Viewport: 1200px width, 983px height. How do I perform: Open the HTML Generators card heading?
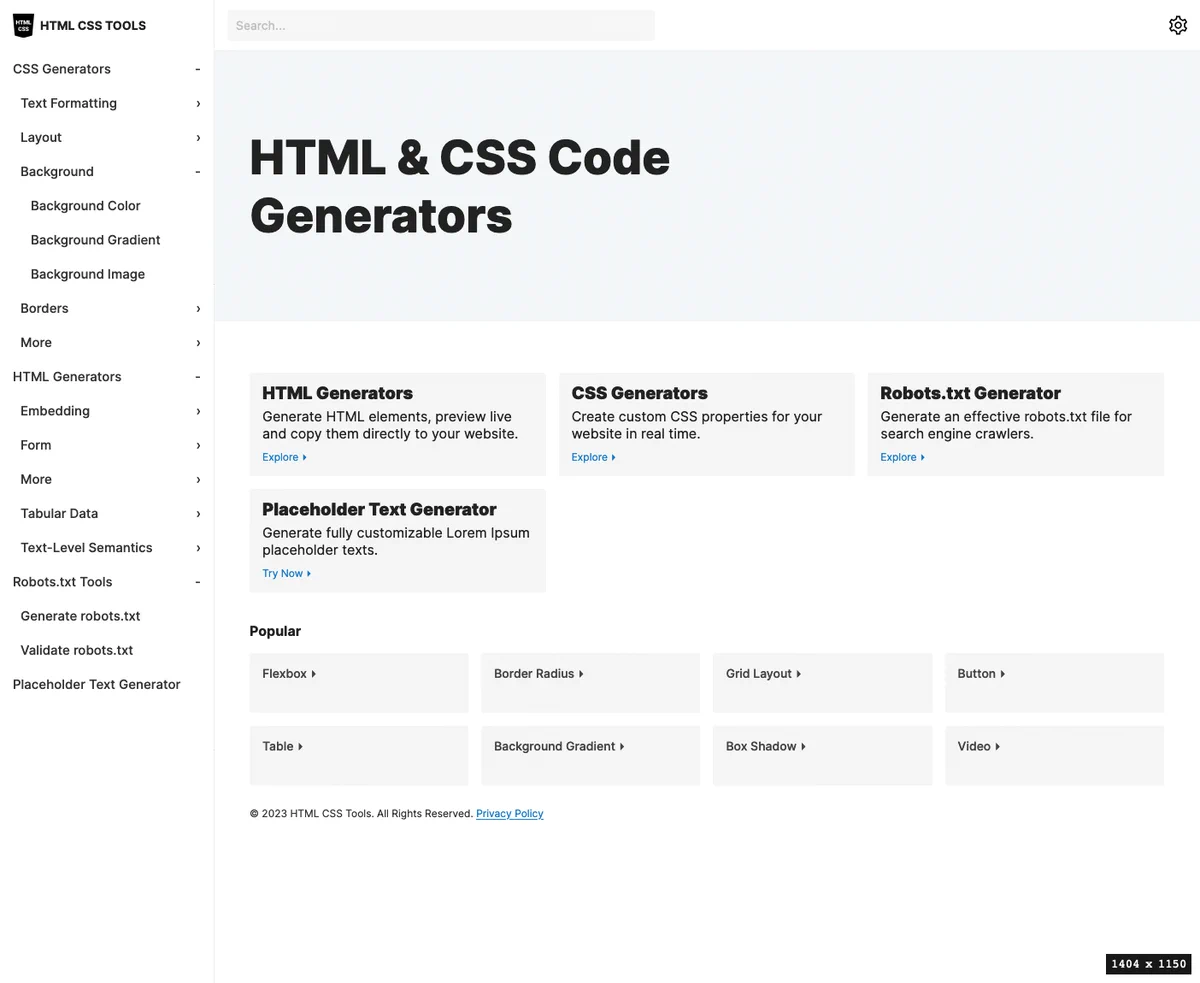point(337,393)
